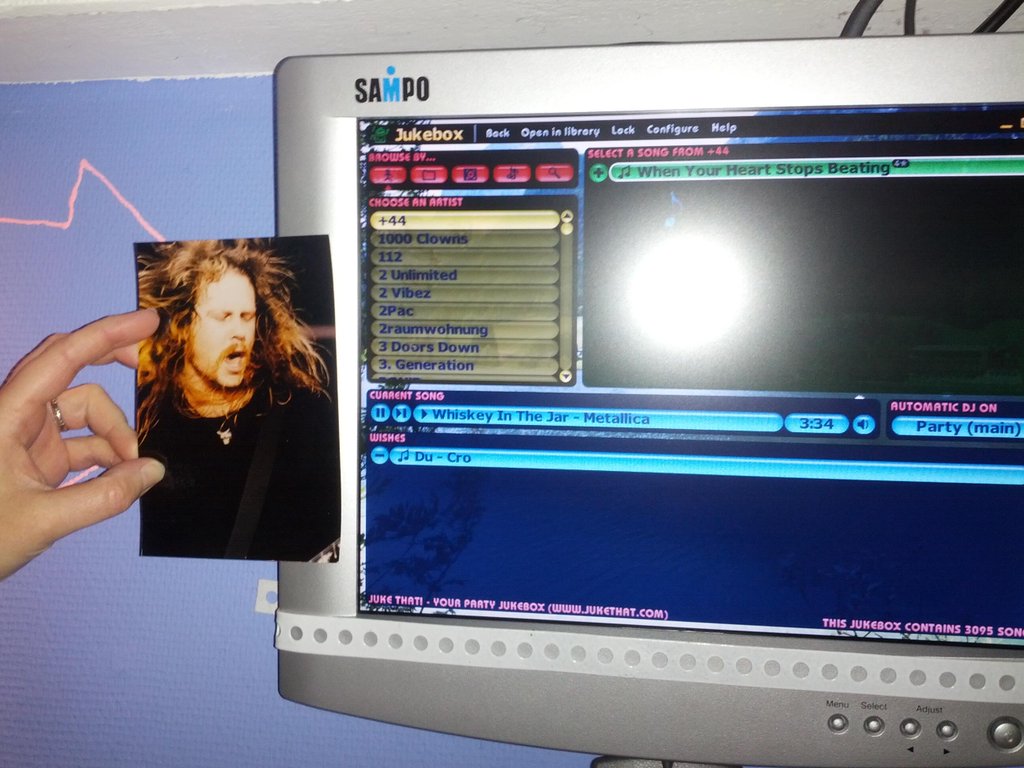
Task: Pause the current song
Action: (x=379, y=413)
